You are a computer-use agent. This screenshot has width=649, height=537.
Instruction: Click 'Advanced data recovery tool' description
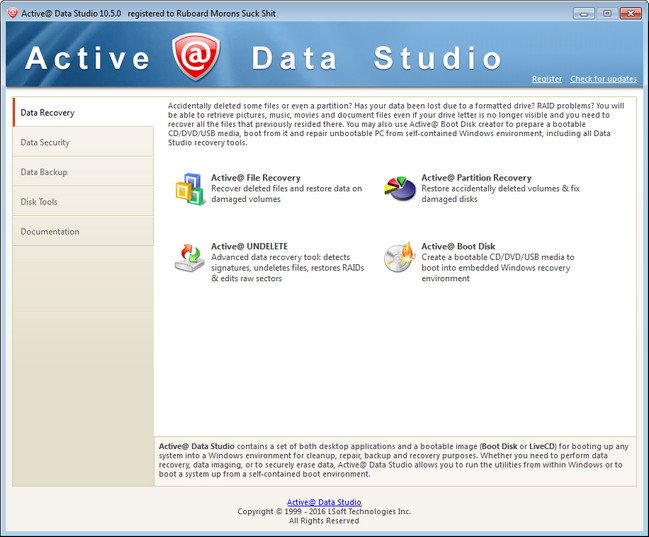pos(288,267)
